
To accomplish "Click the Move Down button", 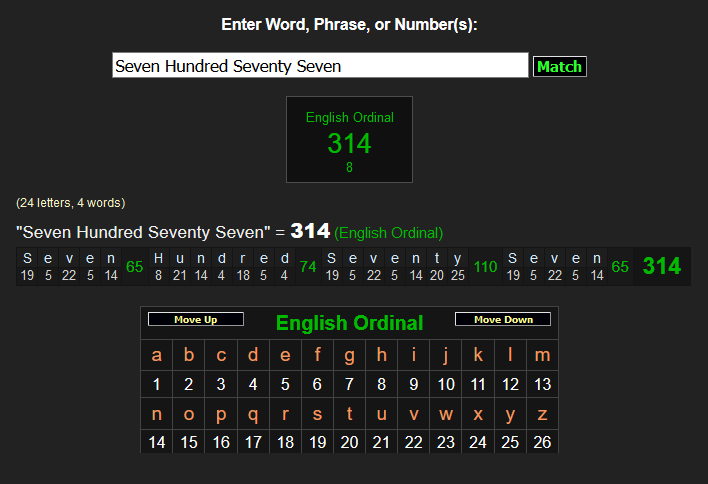I will click(x=502, y=320).
